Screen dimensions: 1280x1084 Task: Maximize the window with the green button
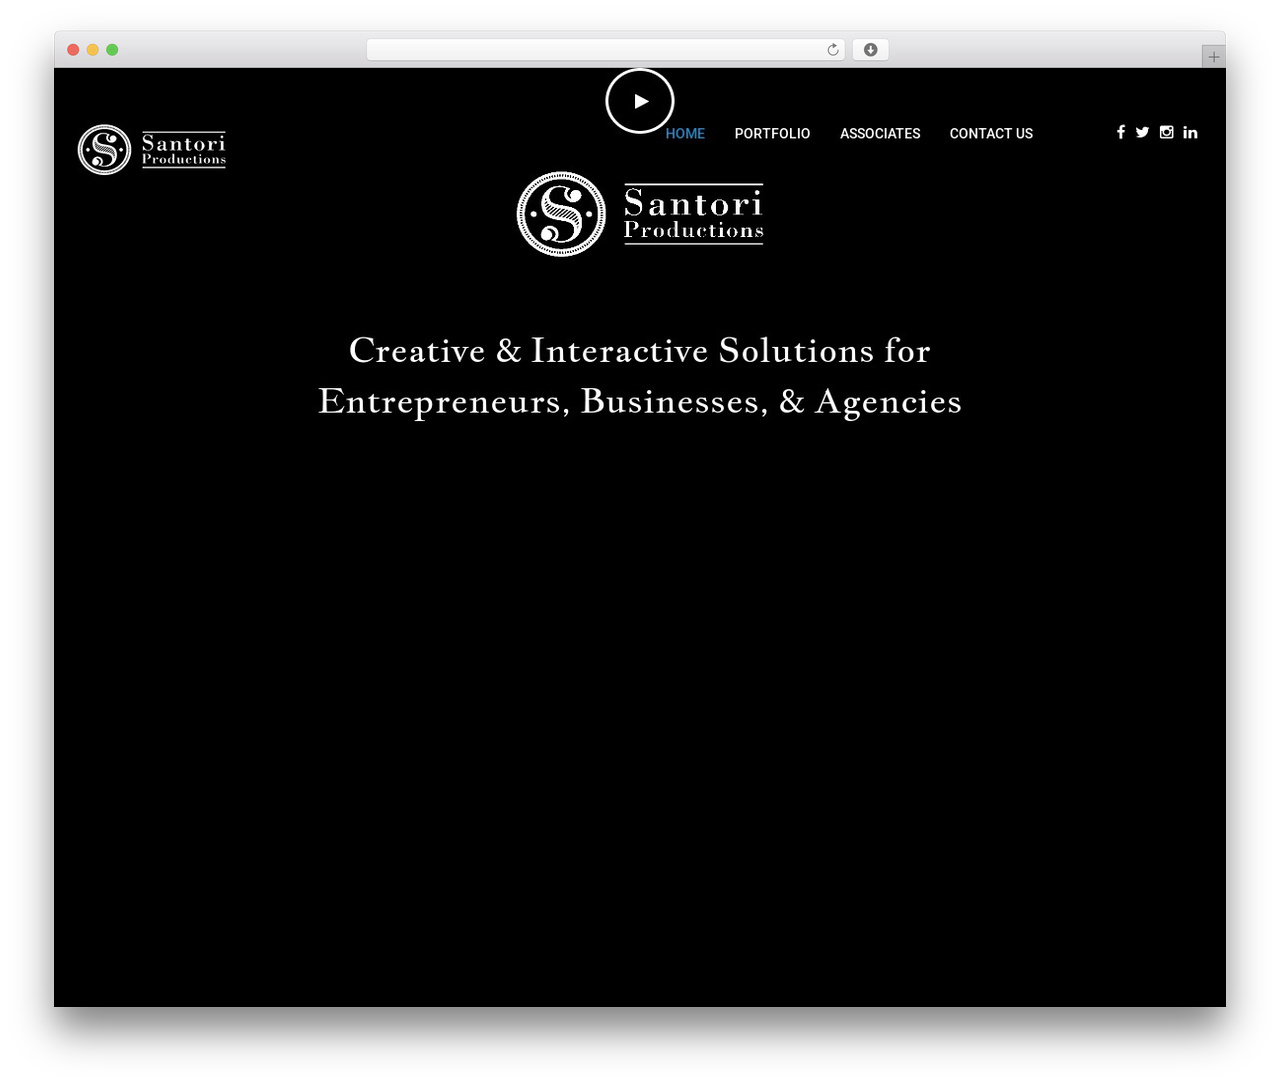pos(112,50)
